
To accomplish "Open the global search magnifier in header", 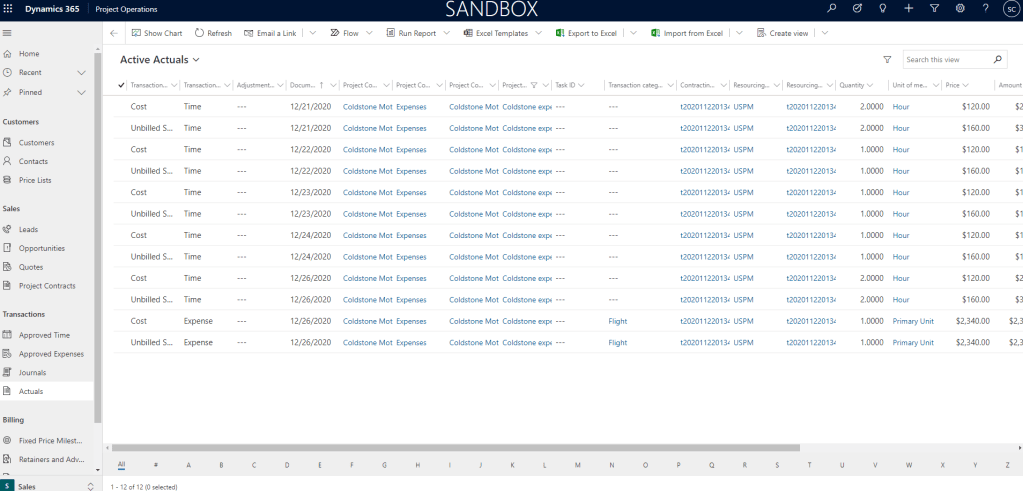I will 832,8.
